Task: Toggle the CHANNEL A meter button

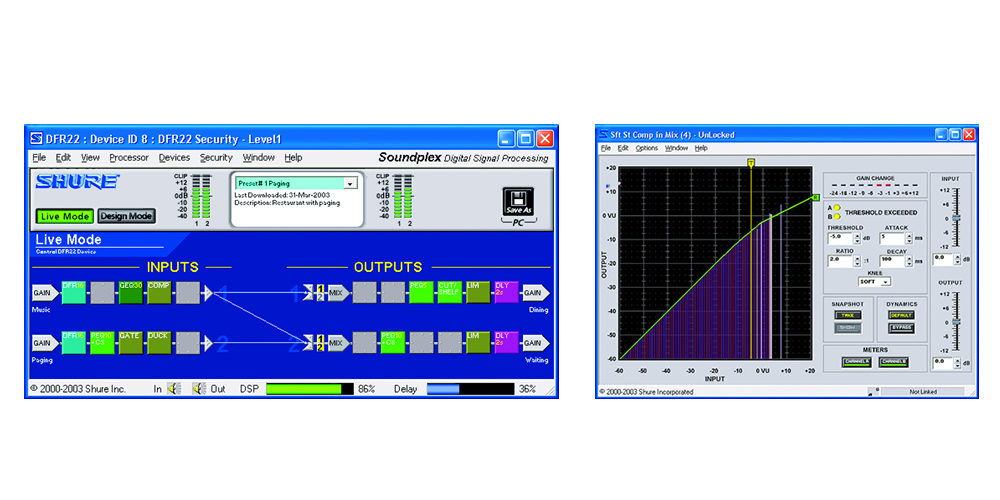Action: click(855, 362)
